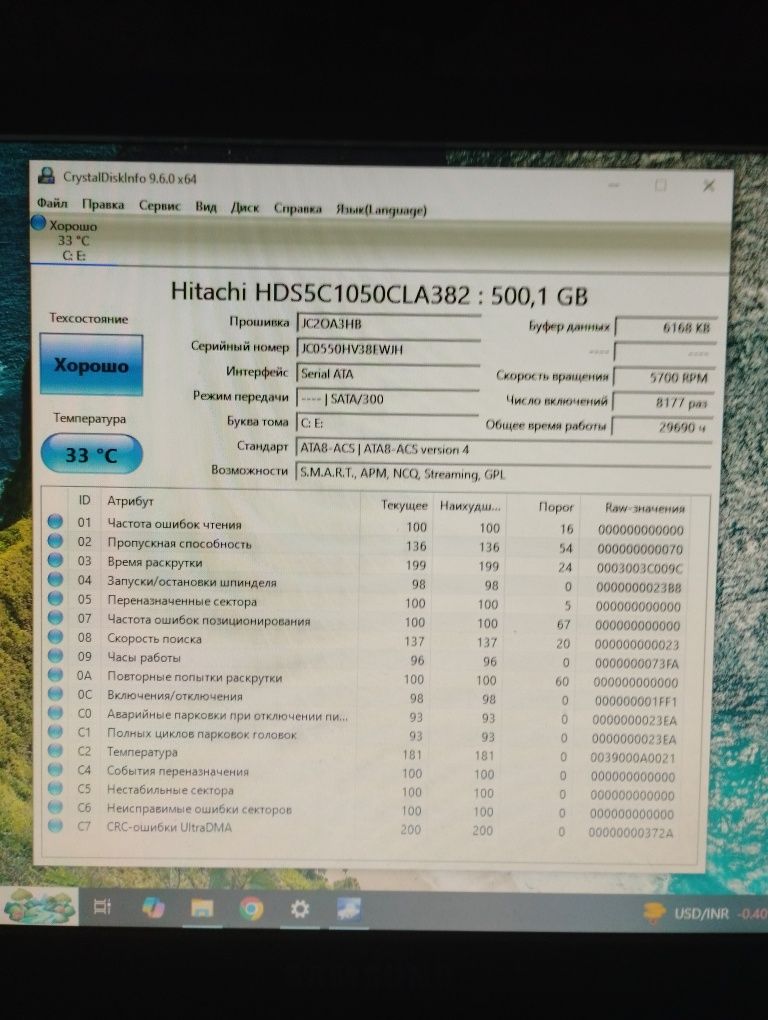Viewport: 768px width, 1020px height.
Task: Open the Файл menu
Action: click(x=52, y=203)
